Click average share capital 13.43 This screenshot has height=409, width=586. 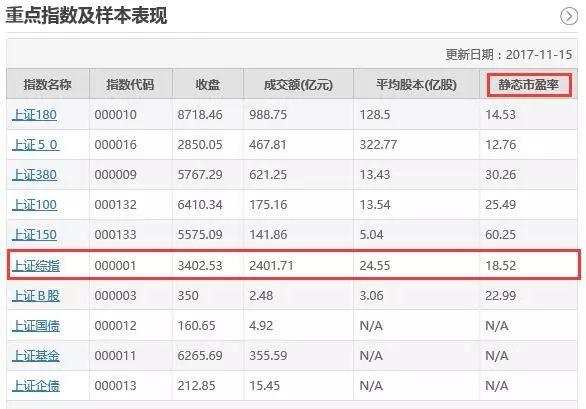[x=375, y=175]
